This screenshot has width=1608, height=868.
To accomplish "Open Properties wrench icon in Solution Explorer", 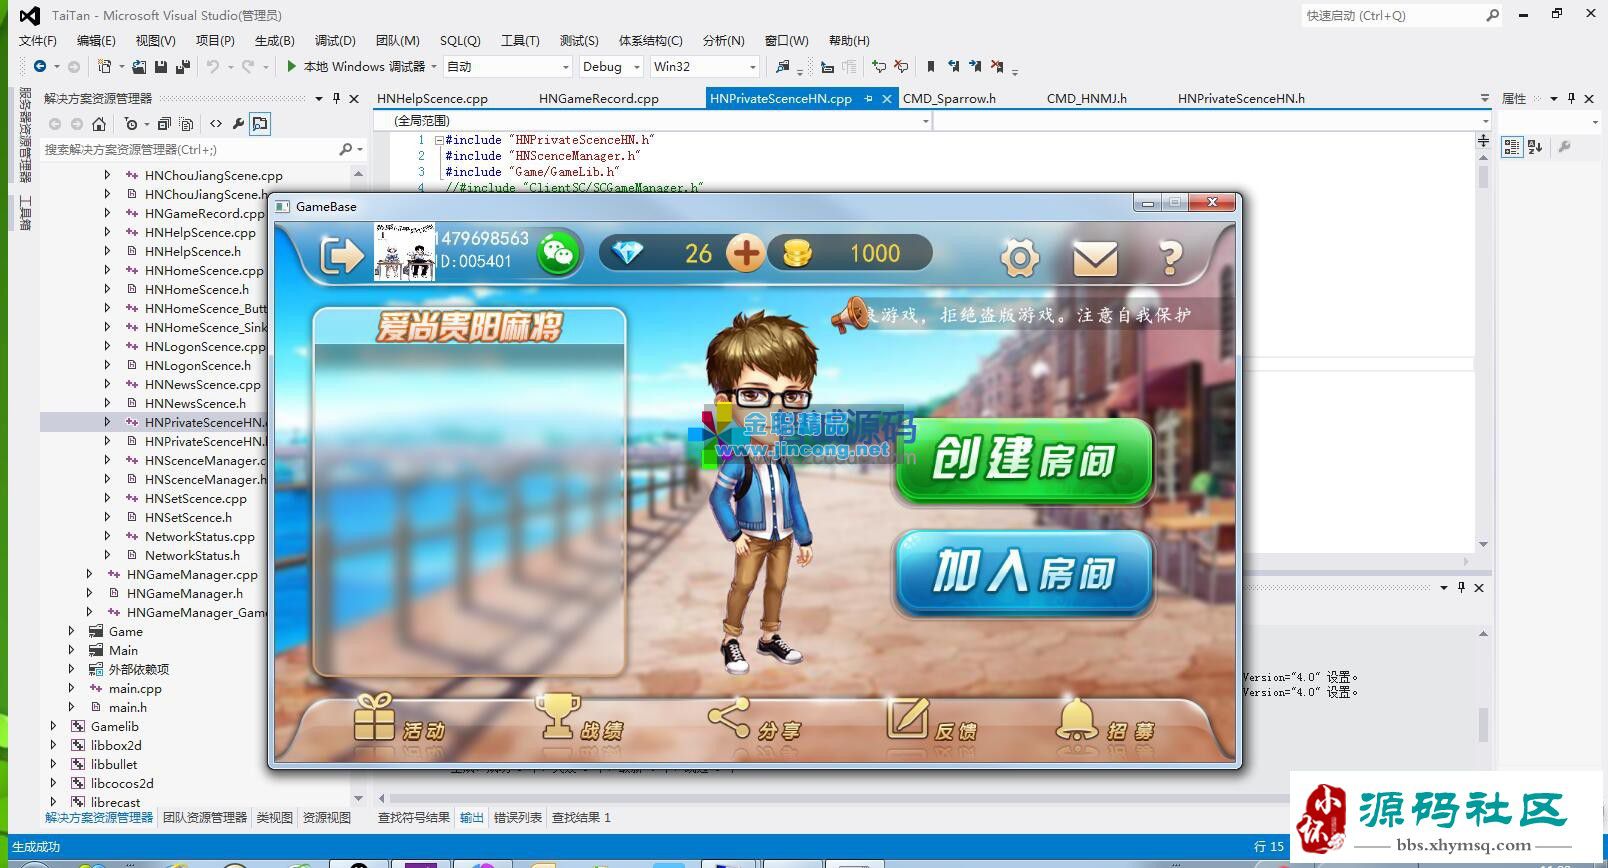I will (x=238, y=124).
